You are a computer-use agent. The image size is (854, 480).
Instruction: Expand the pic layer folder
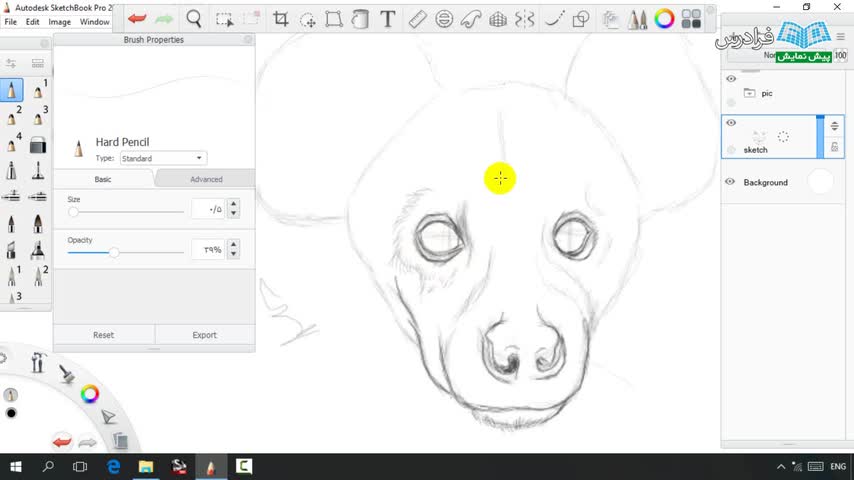click(x=750, y=93)
